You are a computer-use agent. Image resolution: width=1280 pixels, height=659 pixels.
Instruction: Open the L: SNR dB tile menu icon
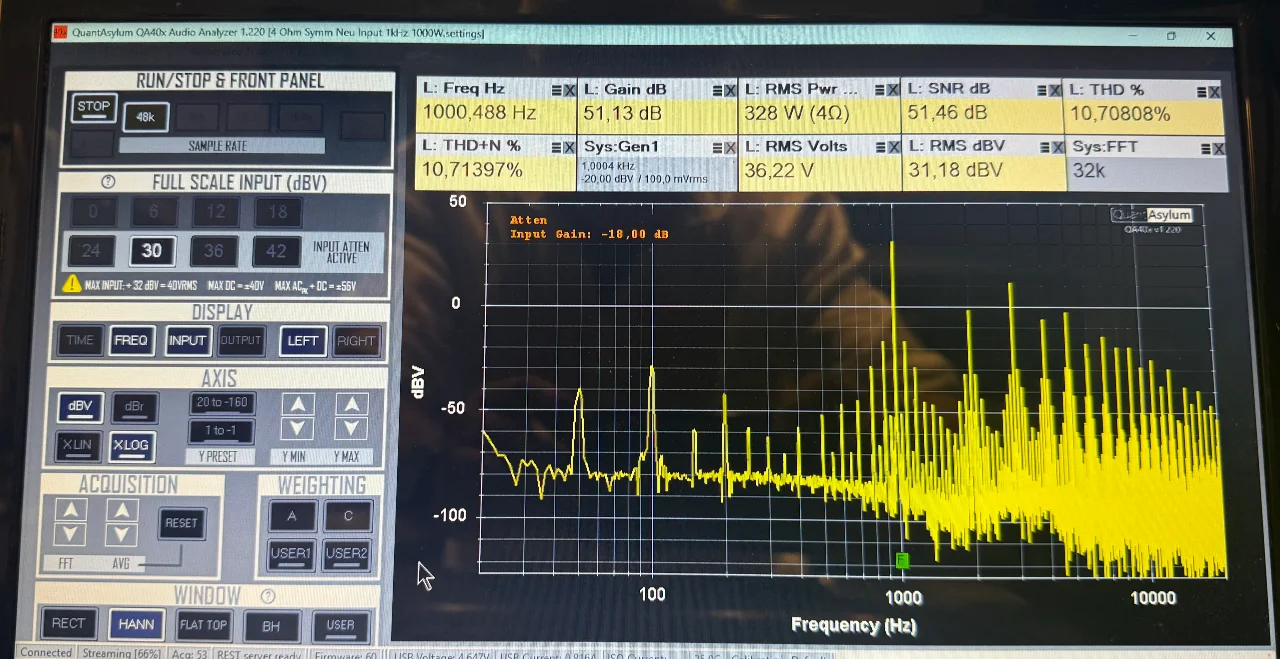click(1042, 90)
